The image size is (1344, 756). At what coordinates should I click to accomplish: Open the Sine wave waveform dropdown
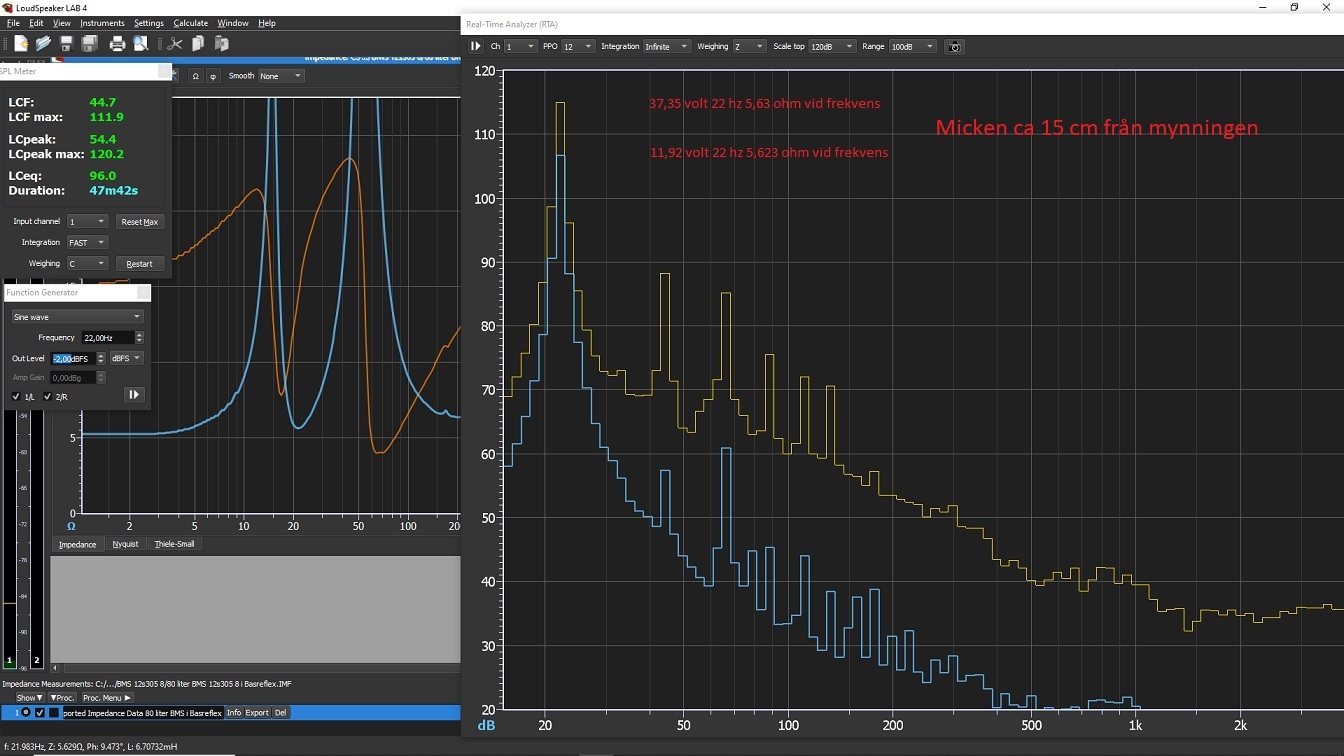pyautogui.click(x=77, y=317)
